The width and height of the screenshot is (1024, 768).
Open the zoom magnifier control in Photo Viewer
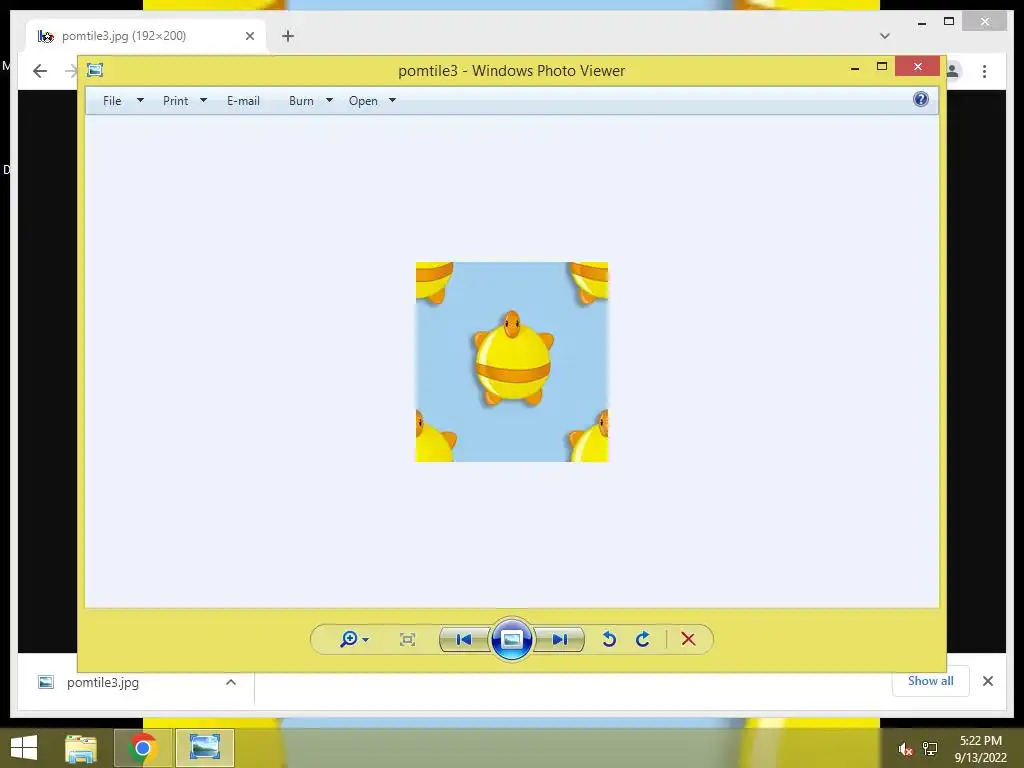pyautogui.click(x=349, y=639)
